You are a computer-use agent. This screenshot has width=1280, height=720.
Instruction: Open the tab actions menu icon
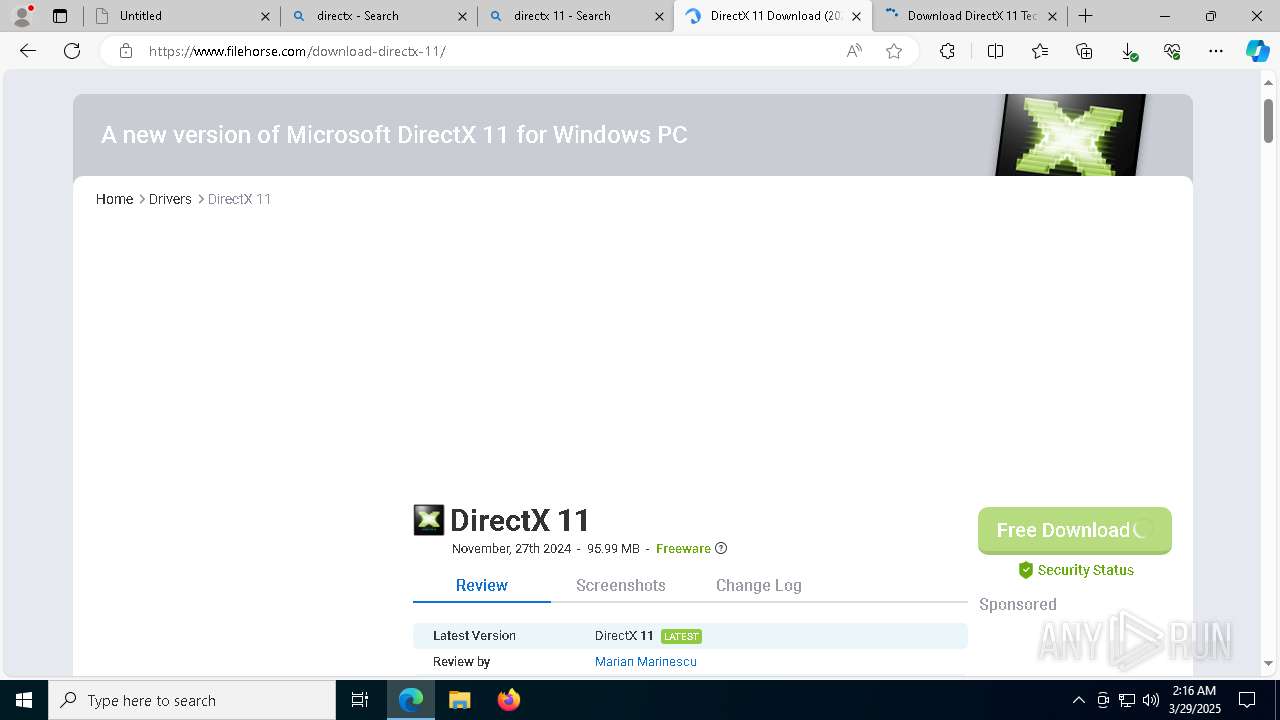click(x=60, y=16)
